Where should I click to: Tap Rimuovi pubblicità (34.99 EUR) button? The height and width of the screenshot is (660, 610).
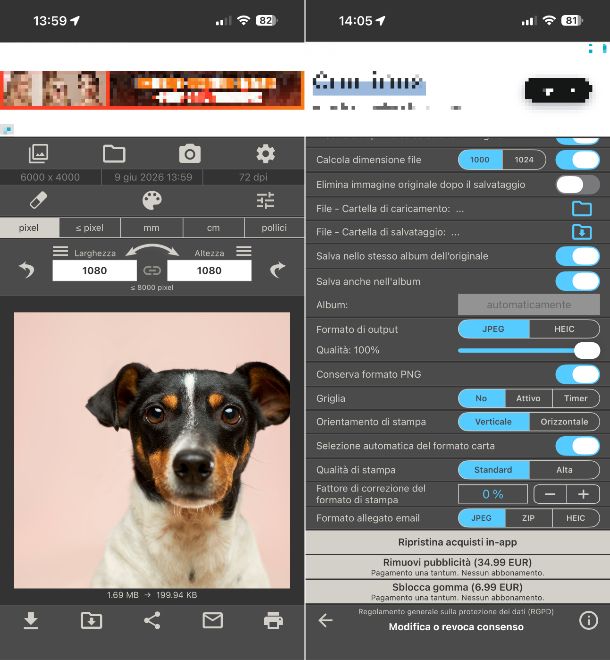(458, 567)
